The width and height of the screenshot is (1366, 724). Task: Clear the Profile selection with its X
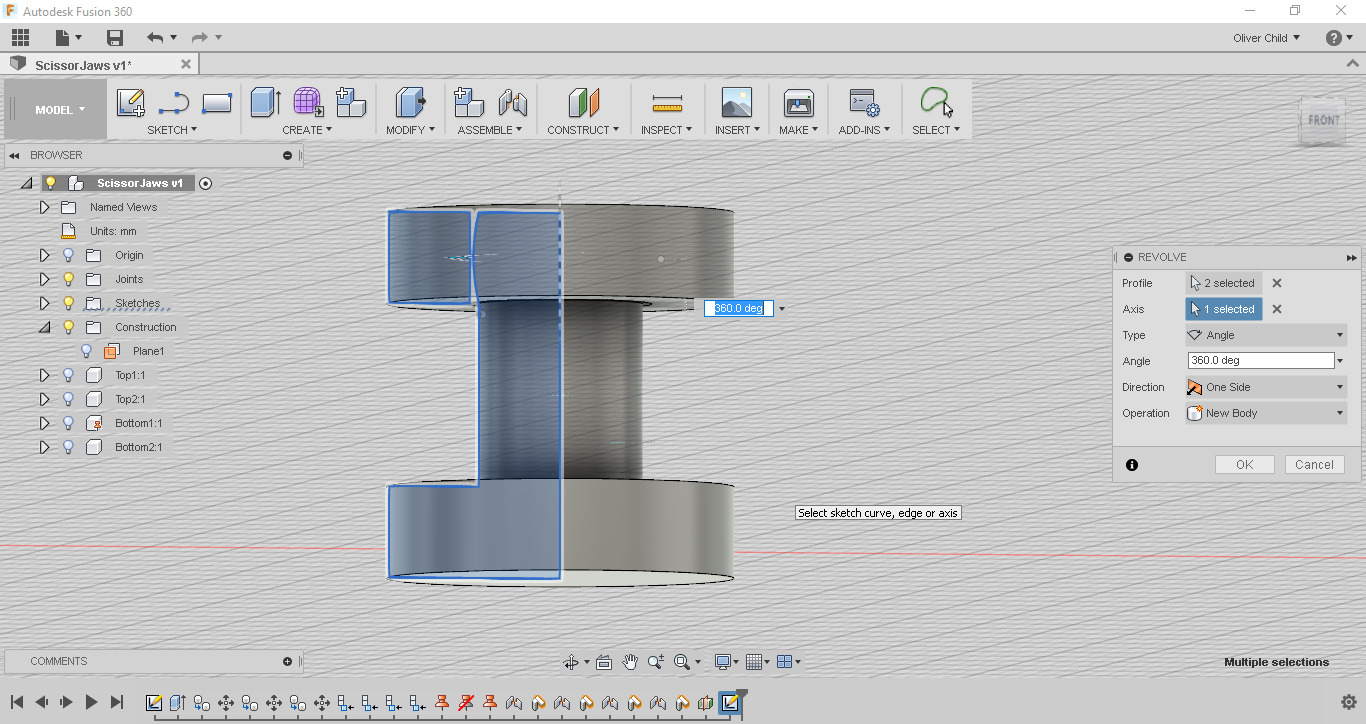click(1277, 283)
